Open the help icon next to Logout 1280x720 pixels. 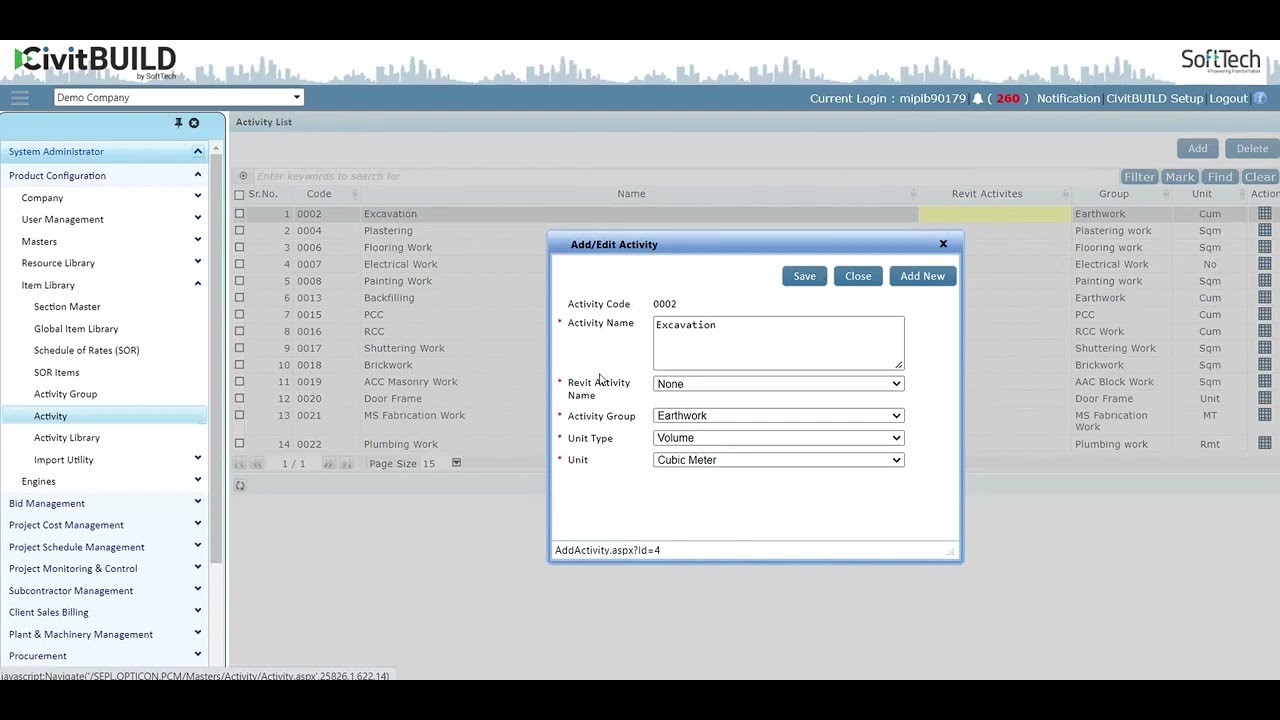[1260, 98]
